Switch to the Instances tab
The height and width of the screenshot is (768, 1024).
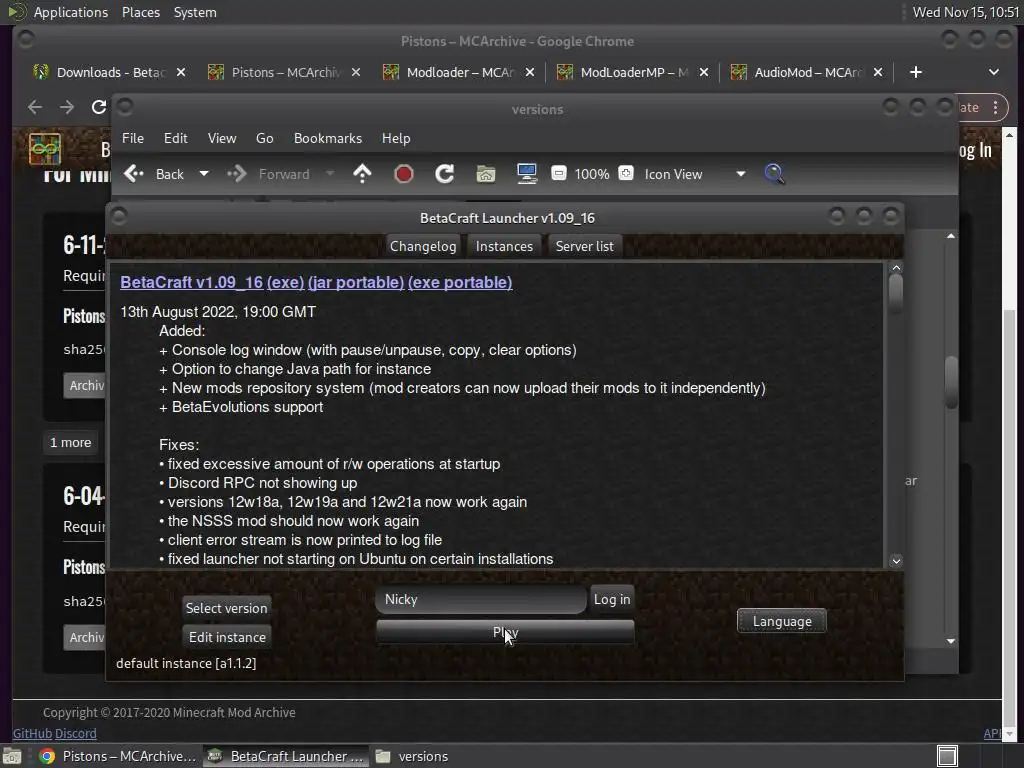[x=504, y=246]
